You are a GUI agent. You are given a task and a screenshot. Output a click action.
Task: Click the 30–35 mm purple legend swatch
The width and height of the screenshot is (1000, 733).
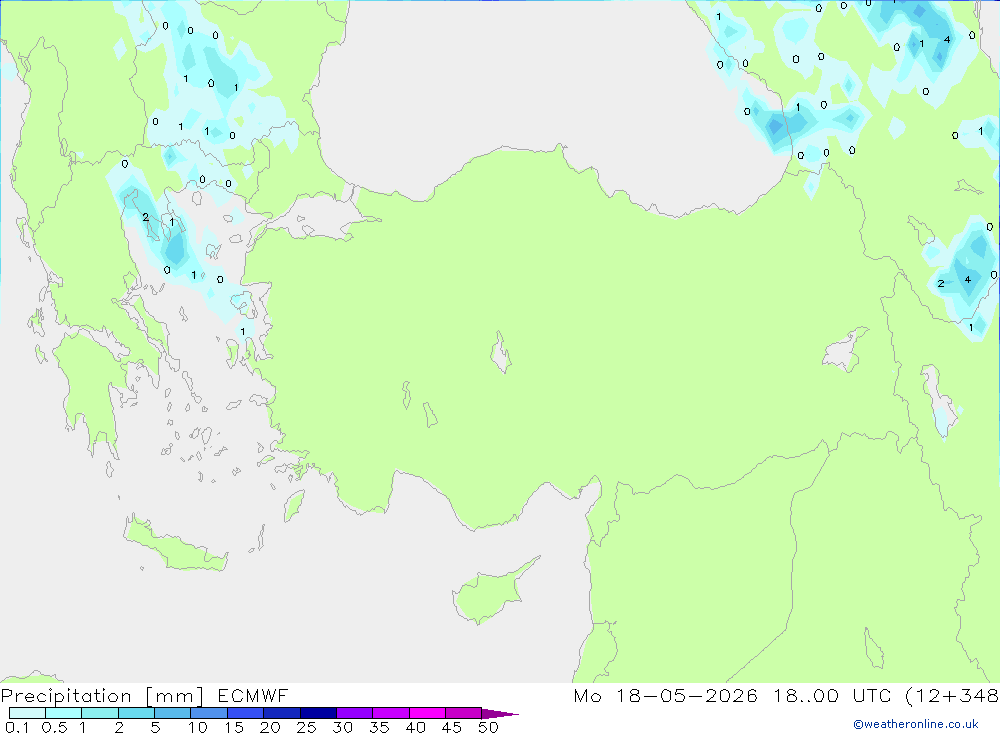[354, 713]
